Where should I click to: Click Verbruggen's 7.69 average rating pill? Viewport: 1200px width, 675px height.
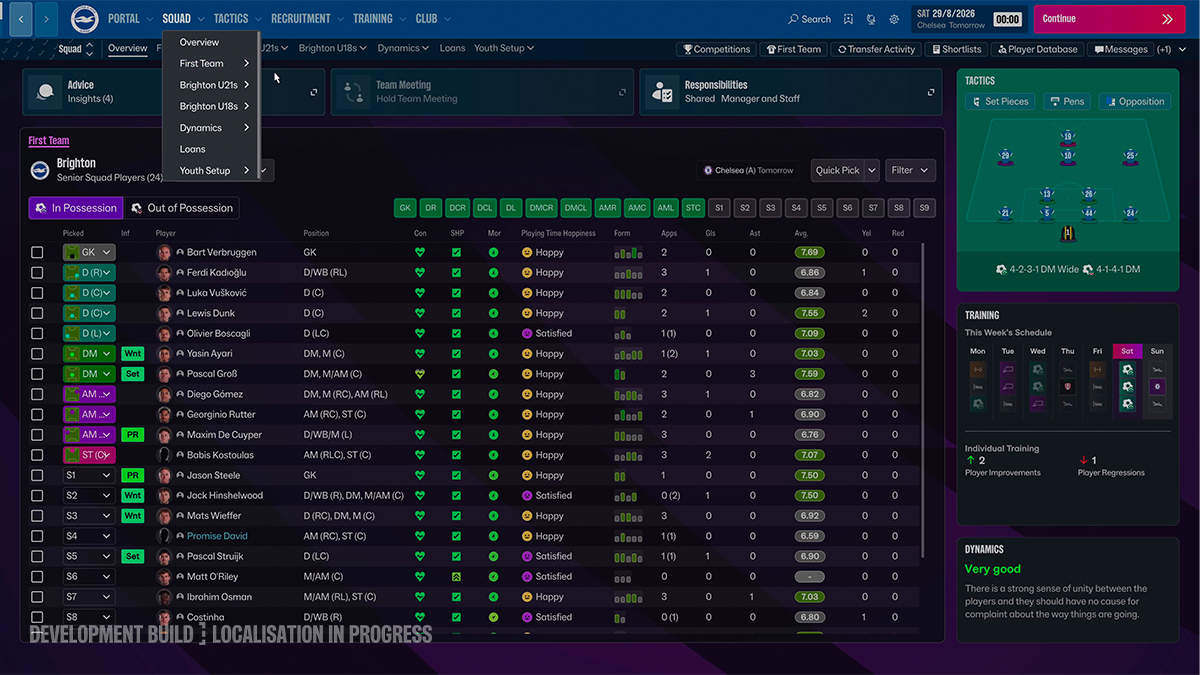pyautogui.click(x=810, y=253)
